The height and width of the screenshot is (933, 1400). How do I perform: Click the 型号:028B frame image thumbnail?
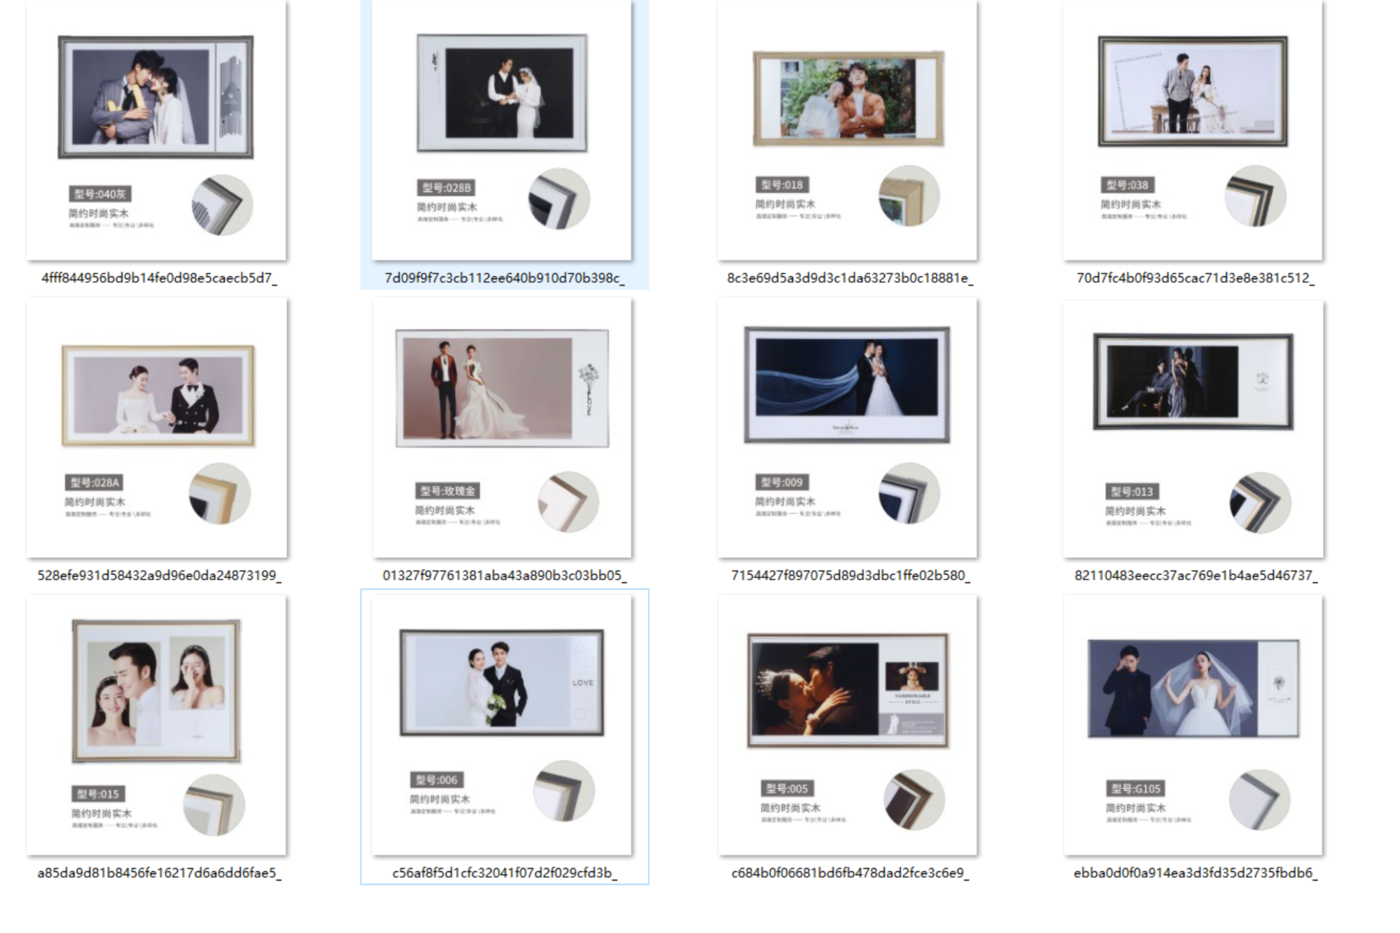[502, 131]
